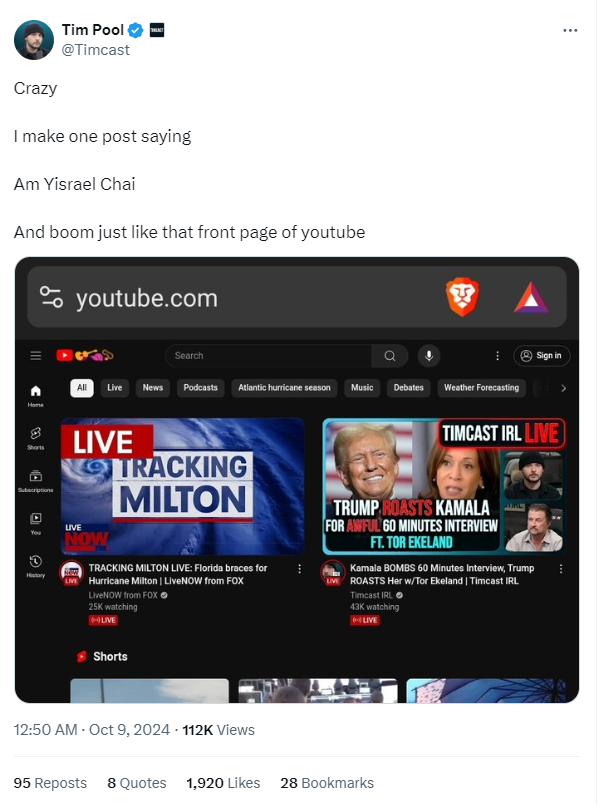Viewport: 599px width, 804px height.
Task: Open YouTube settings vertical dots menu
Action: click(497, 356)
